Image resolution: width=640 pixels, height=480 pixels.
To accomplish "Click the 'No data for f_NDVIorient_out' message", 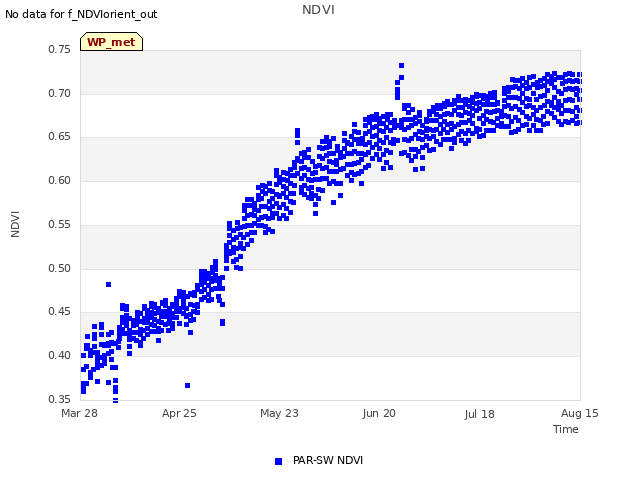I will [81, 14].
